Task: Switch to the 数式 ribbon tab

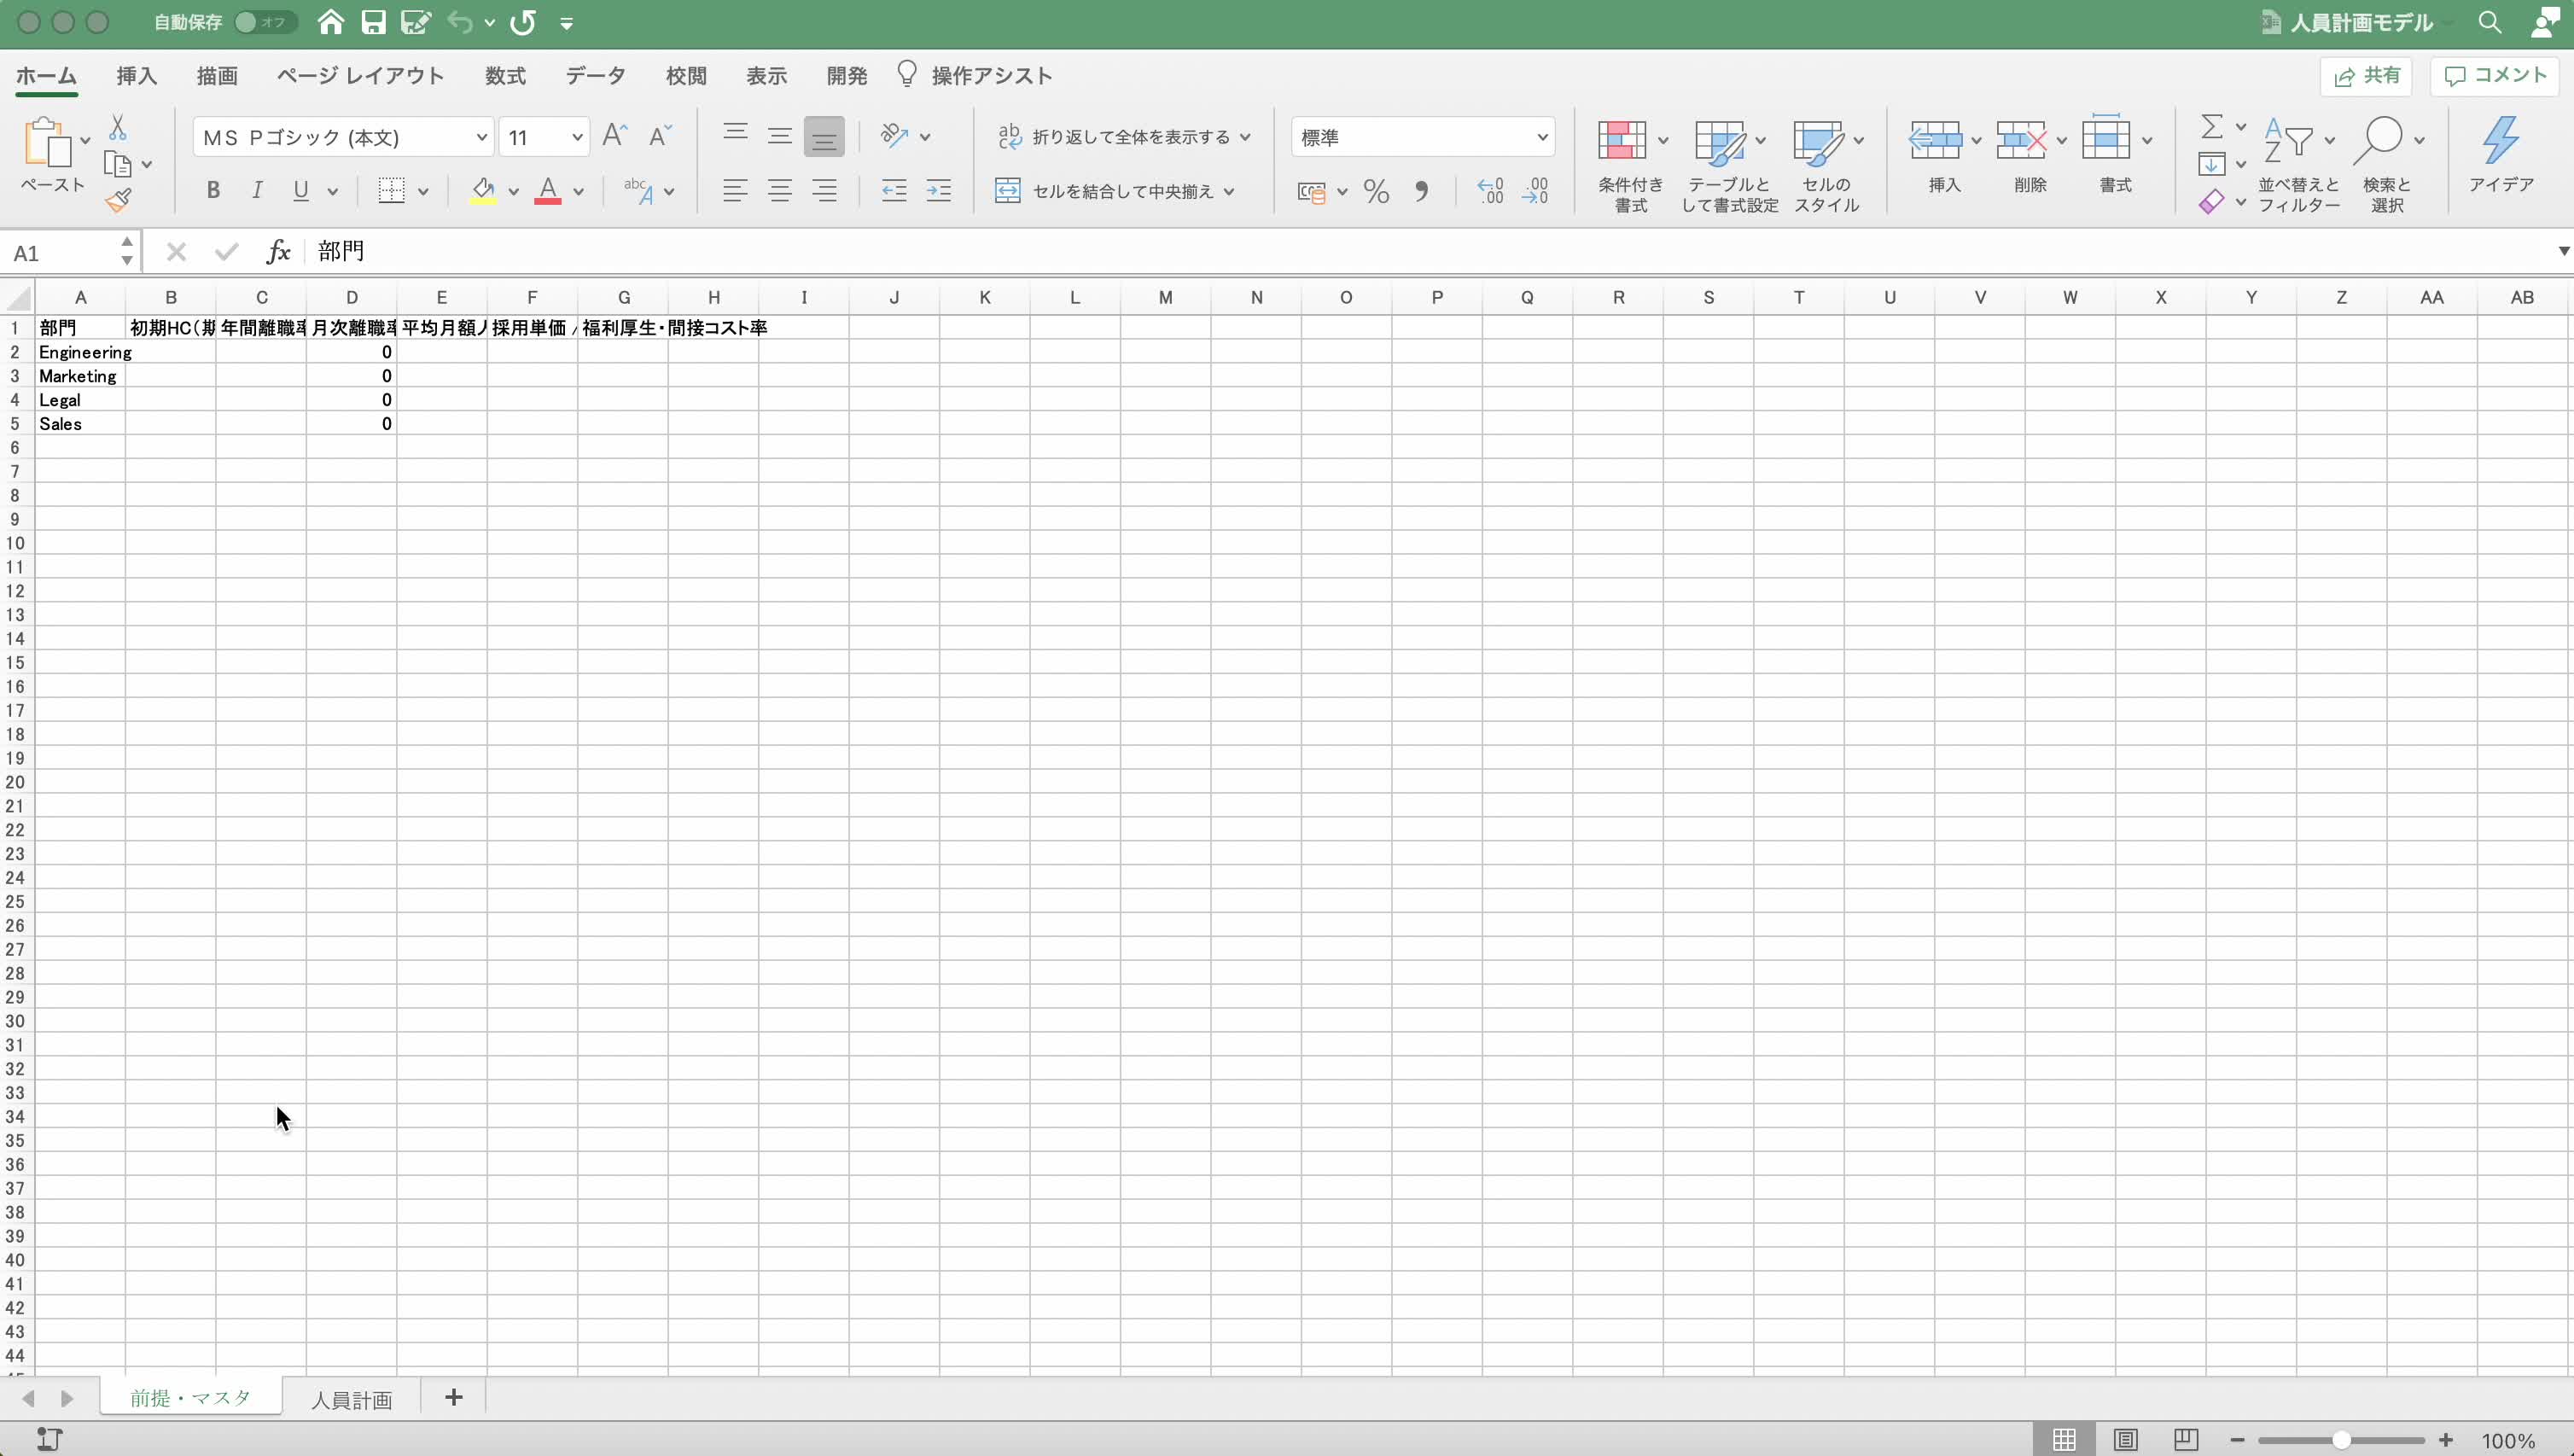Action: tap(504, 75)
